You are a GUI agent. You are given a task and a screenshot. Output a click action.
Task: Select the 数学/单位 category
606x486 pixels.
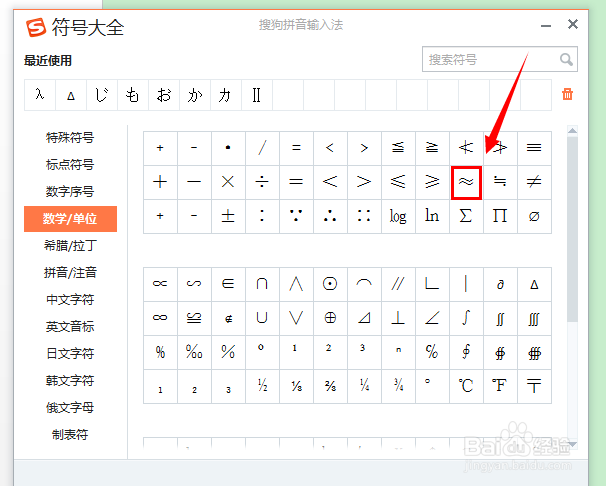tap(70, 219)
